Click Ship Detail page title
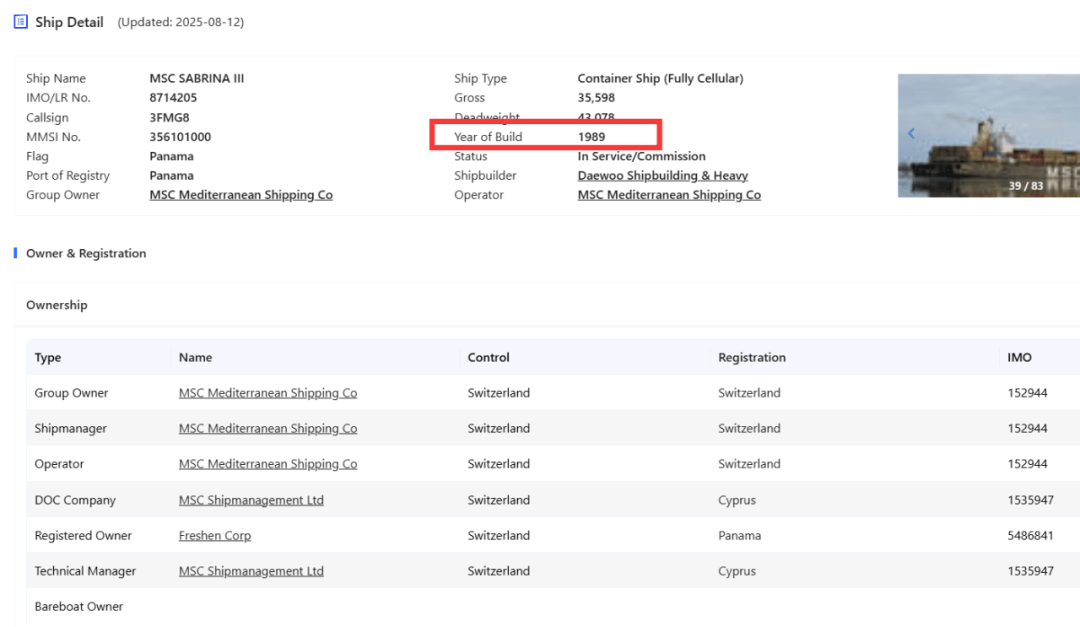 70,22
